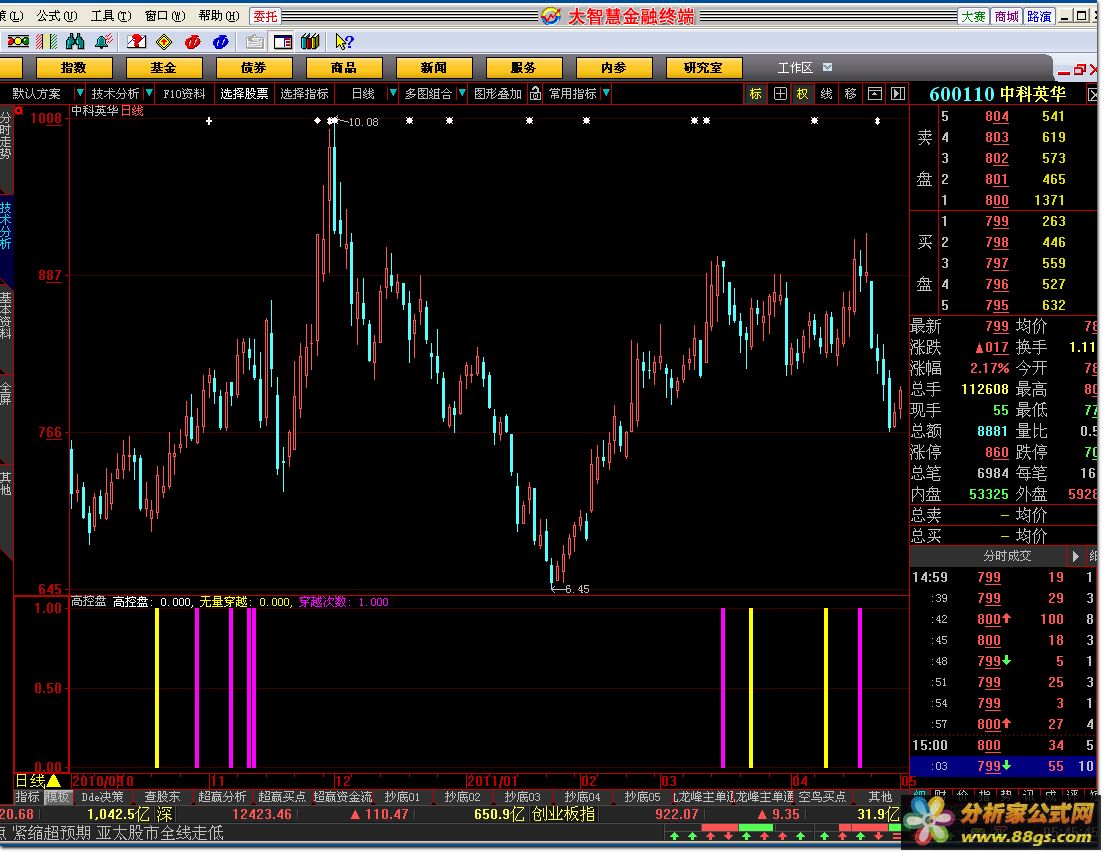This screenshot has width=1103, height=852.
Task: Click the 大智慧 logo in title bar
Action: tap(551, 15)
